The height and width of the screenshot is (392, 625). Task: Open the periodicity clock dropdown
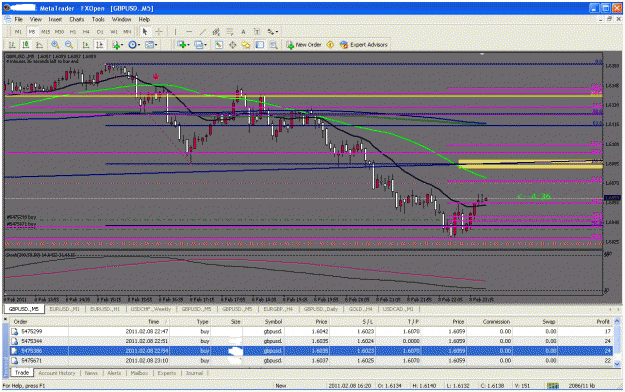coord(134,45)
